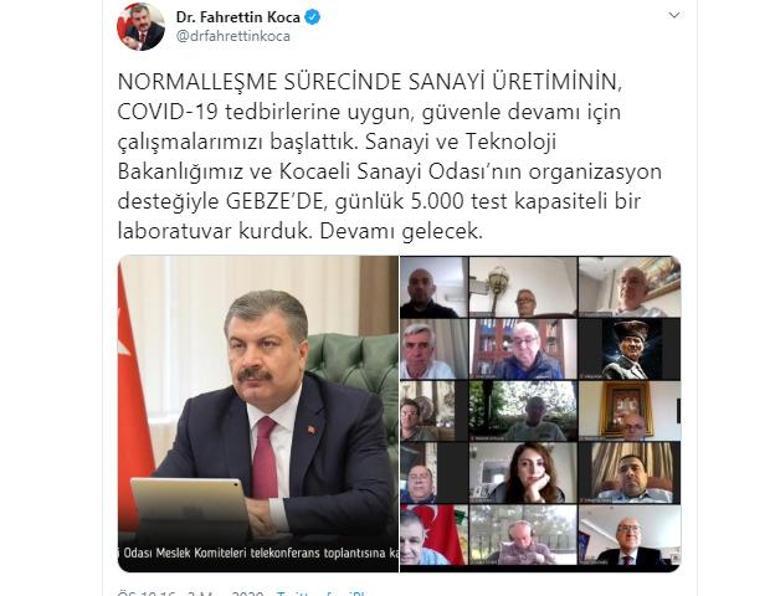
Task: Open the partially visible tweet timestamp
Action: (193, 593)
